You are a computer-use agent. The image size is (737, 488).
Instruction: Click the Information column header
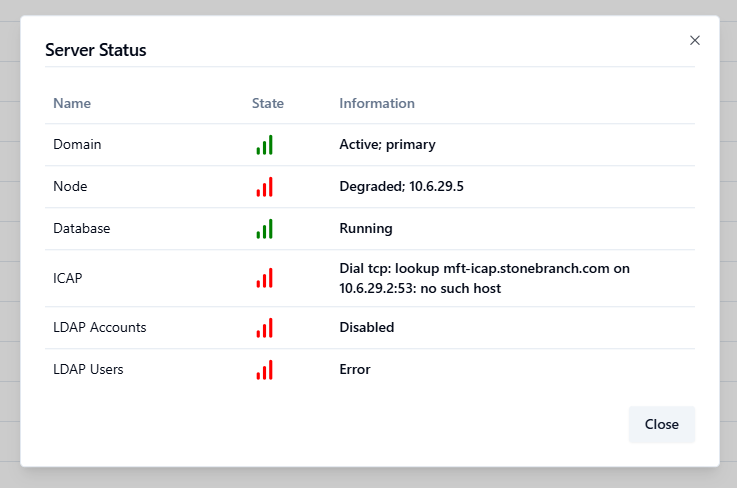click(377, 103)
